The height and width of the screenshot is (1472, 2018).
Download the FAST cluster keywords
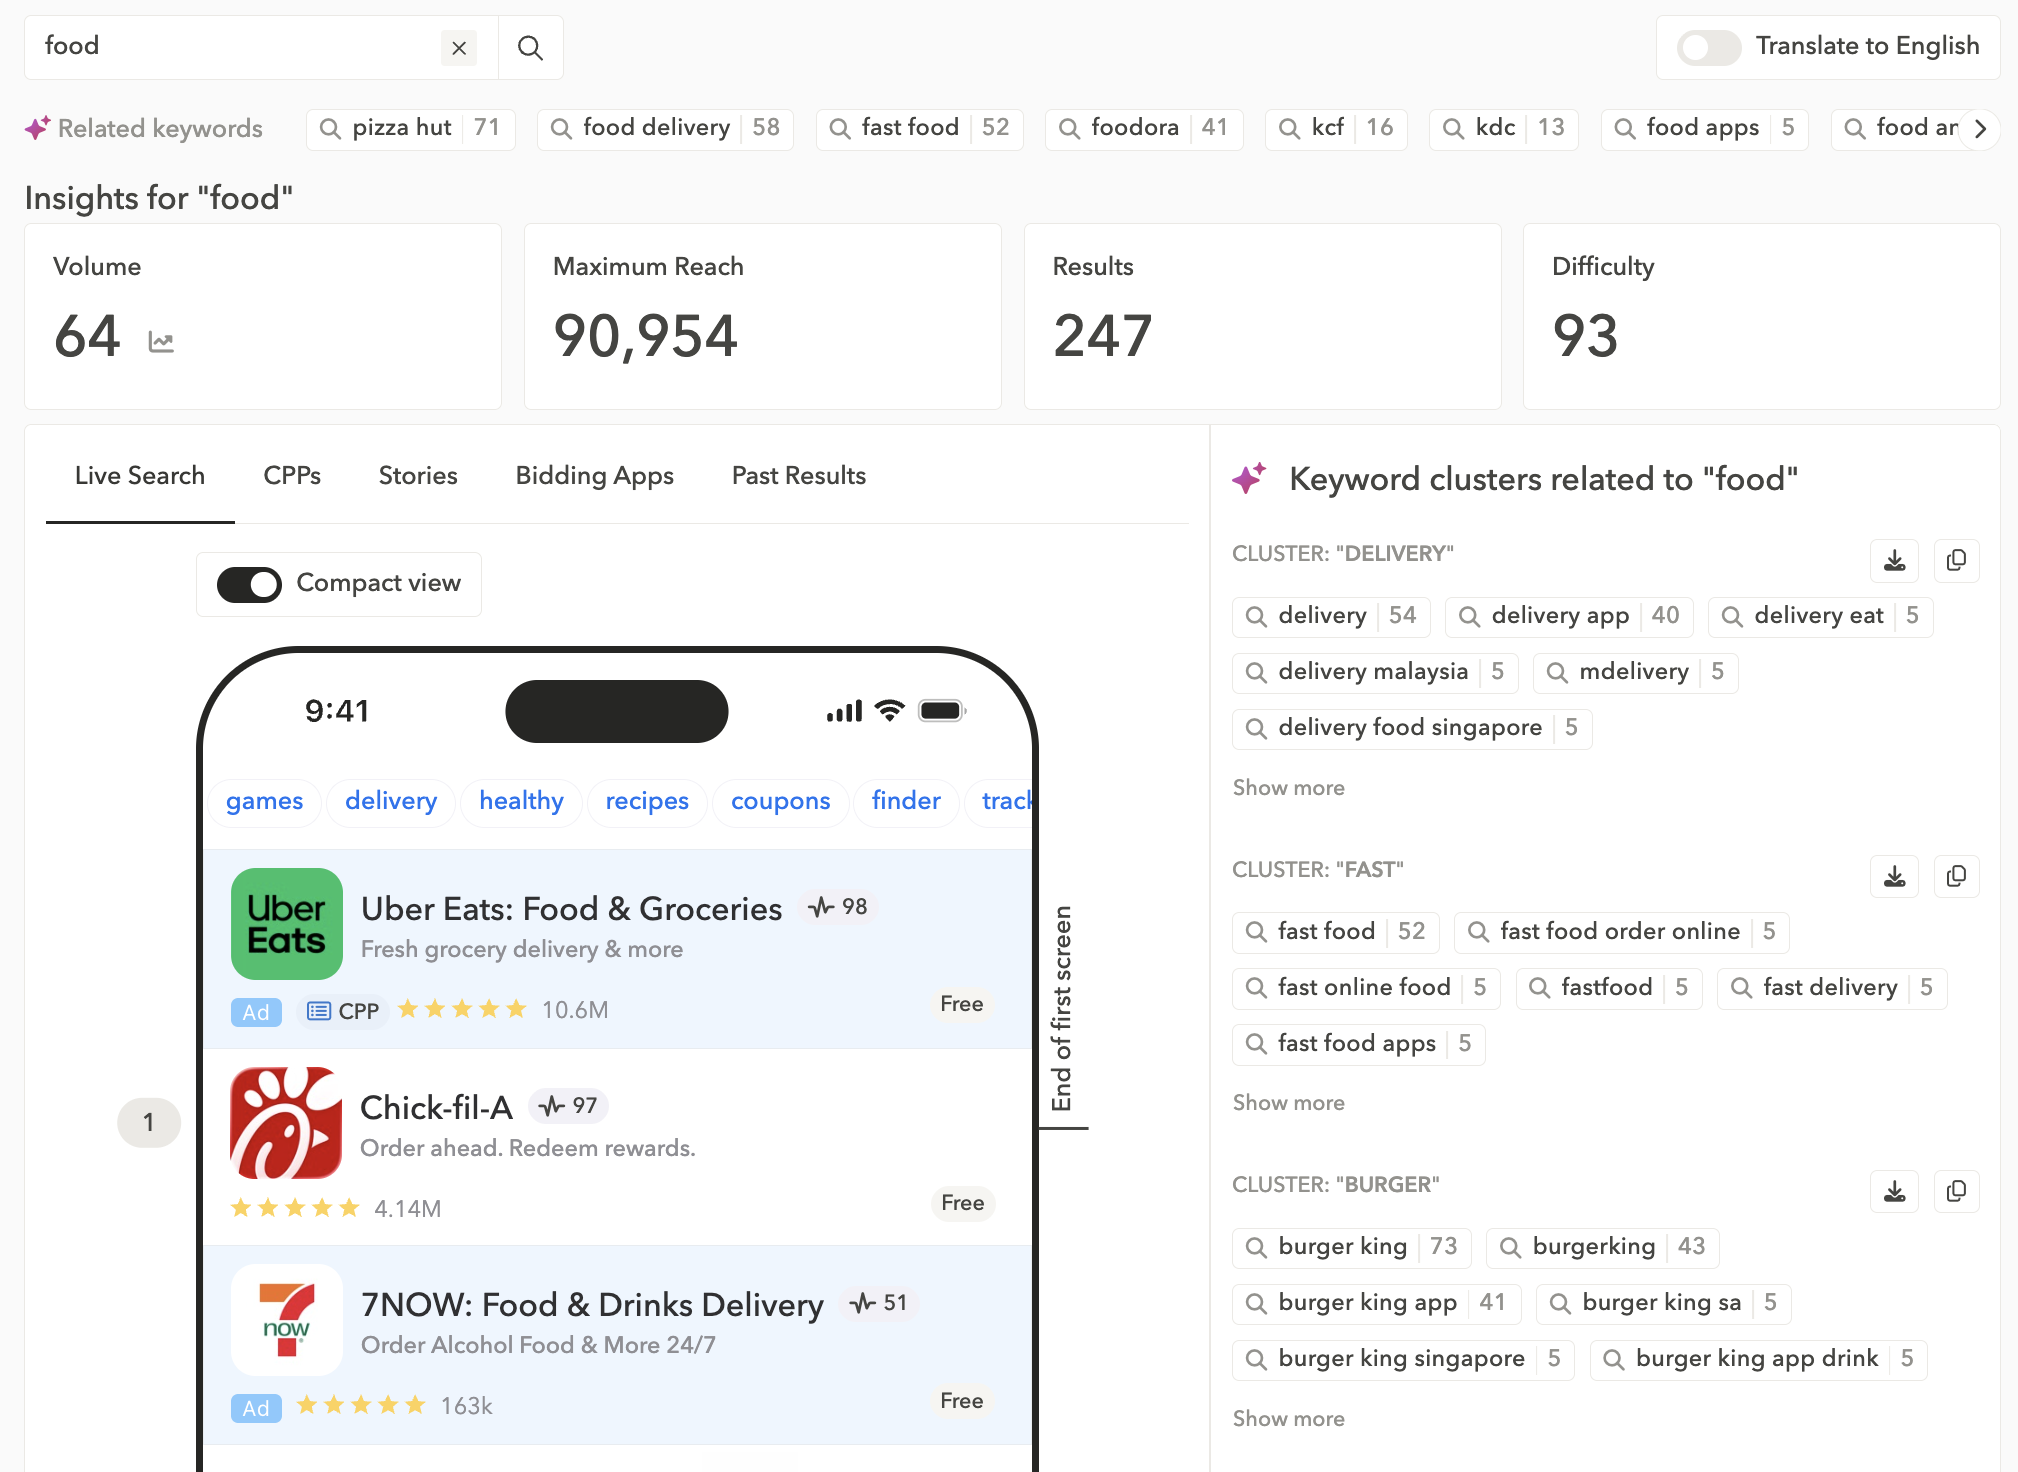tap(1894, 877)
